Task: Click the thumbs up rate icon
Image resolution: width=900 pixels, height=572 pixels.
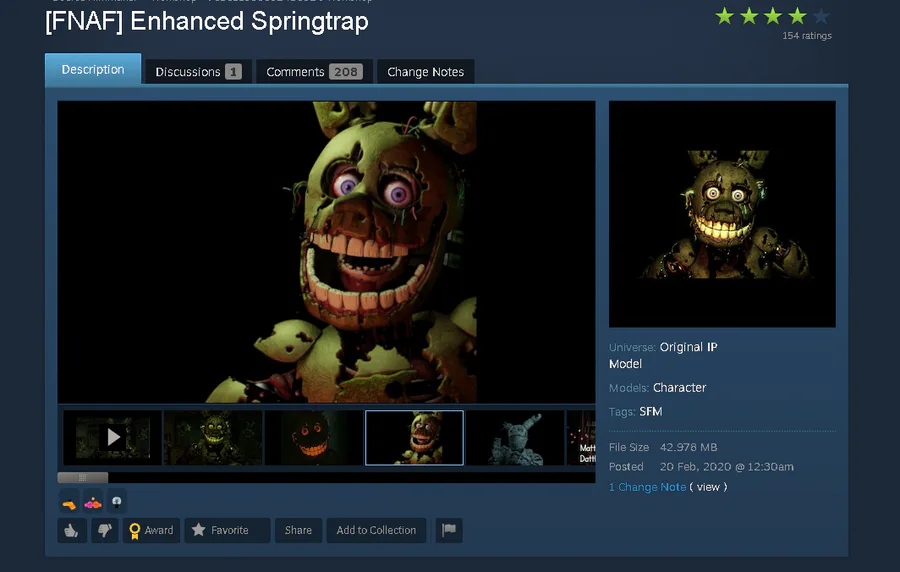Action: [72, 530]
